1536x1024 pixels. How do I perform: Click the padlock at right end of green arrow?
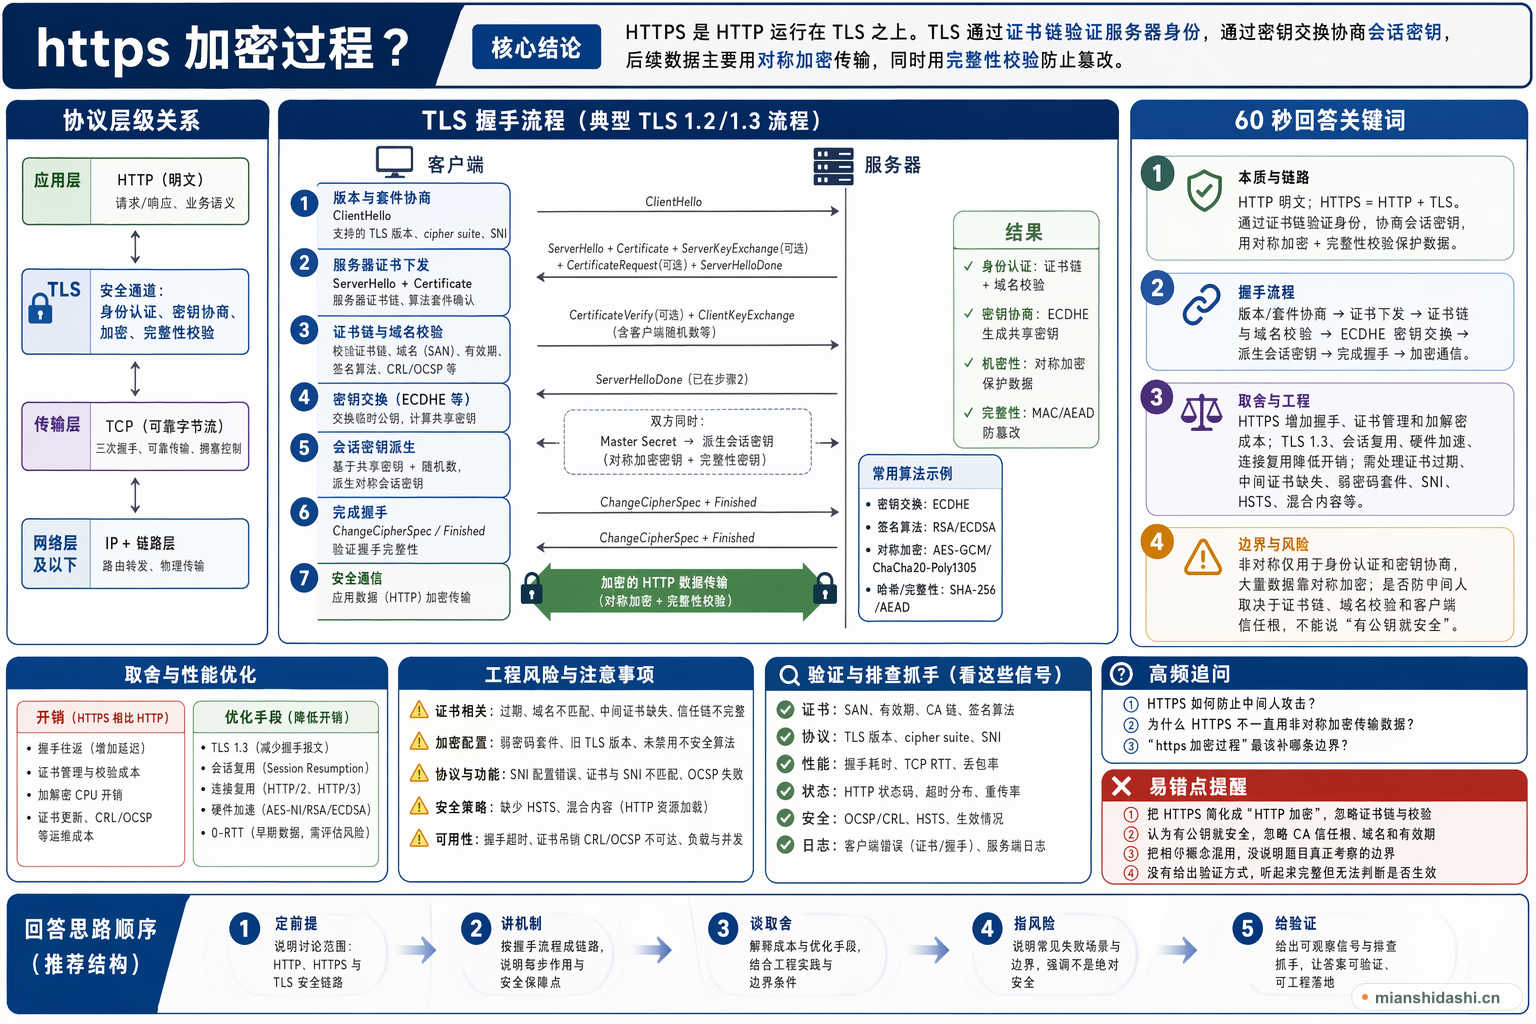tap(825, 588)
